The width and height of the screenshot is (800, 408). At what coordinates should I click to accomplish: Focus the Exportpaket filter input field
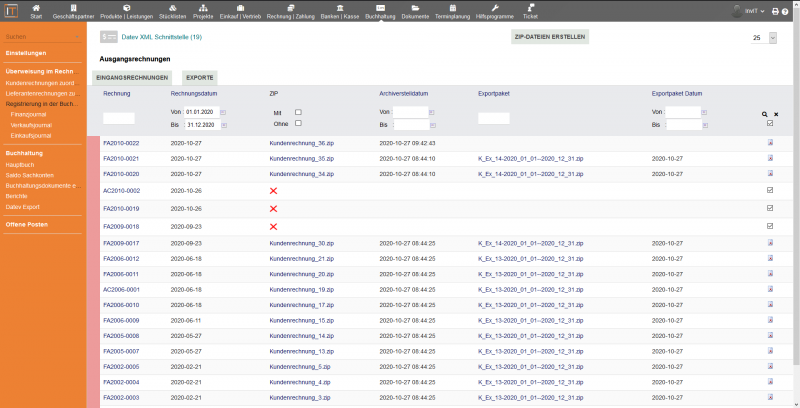(x=494, y=118)
